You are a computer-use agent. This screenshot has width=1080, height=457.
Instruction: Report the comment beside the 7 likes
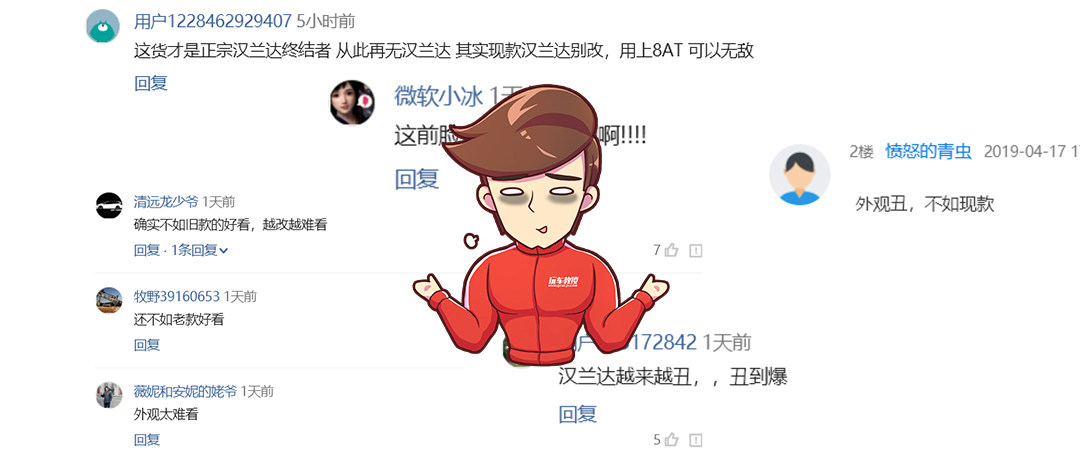[696, 250]
